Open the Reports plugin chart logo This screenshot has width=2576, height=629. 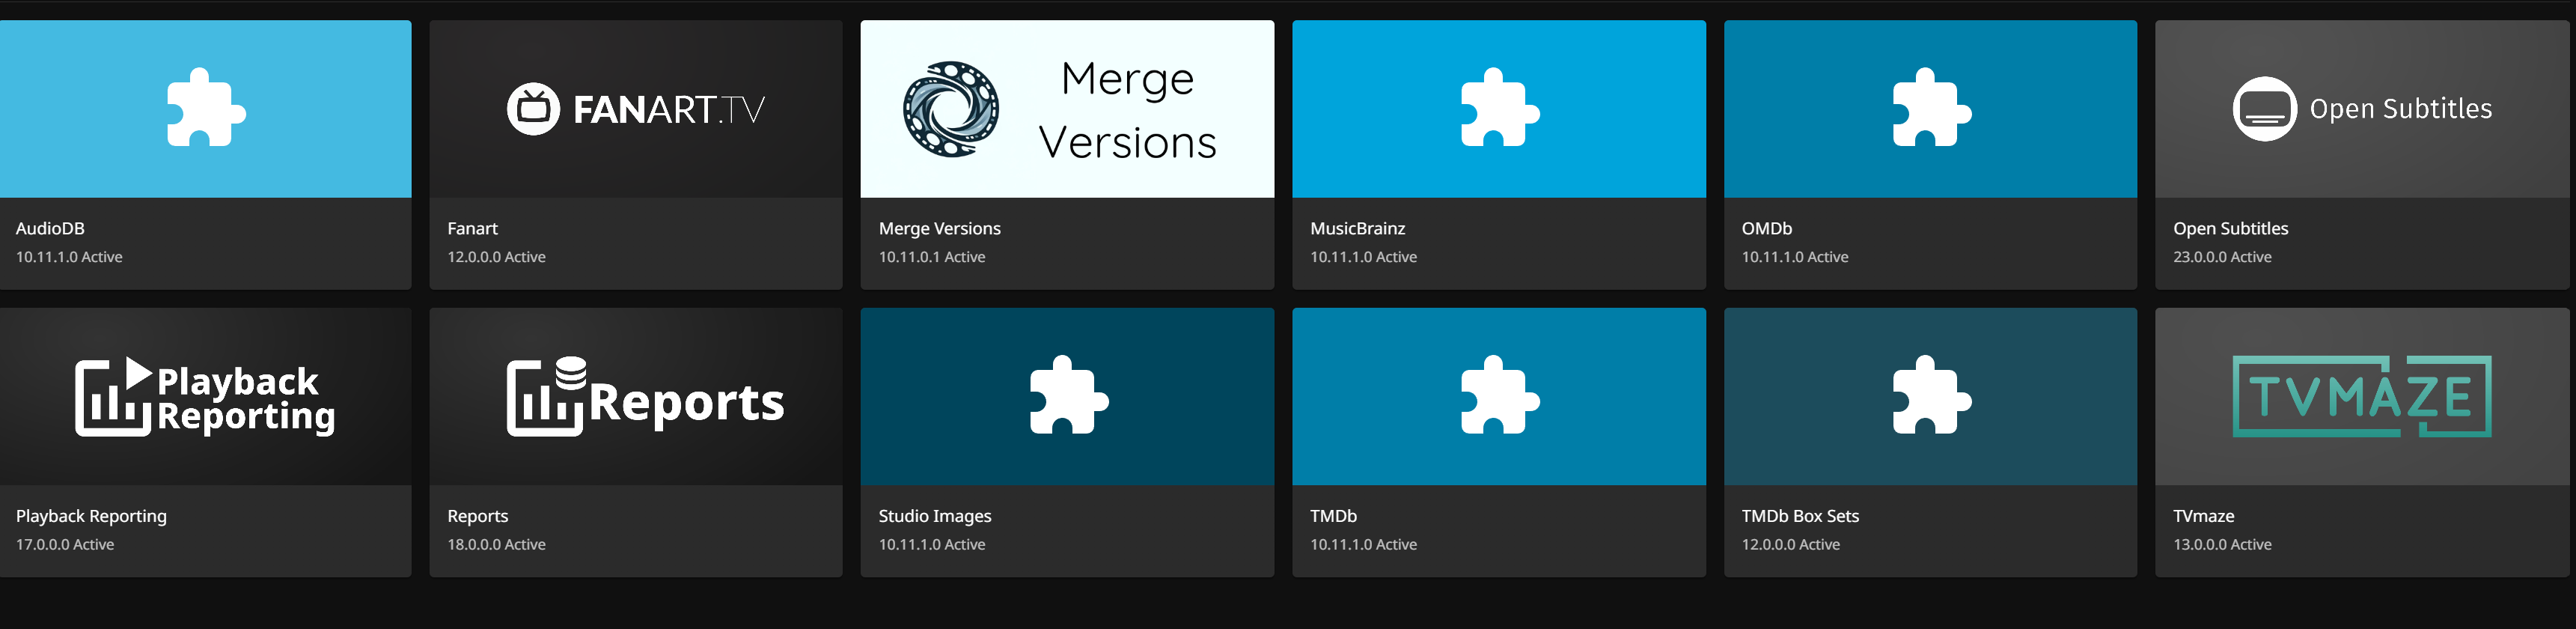coord(644,398)
